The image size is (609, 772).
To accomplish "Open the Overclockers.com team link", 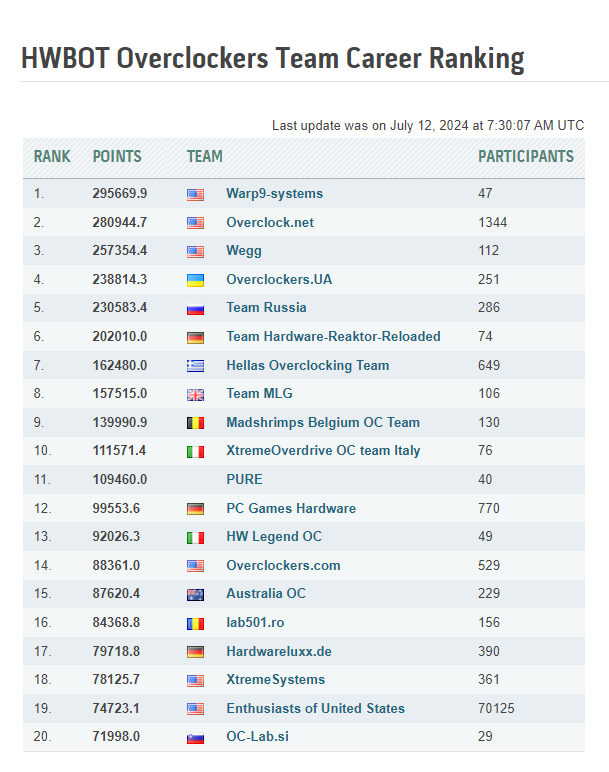I will (x=283, y=565).
